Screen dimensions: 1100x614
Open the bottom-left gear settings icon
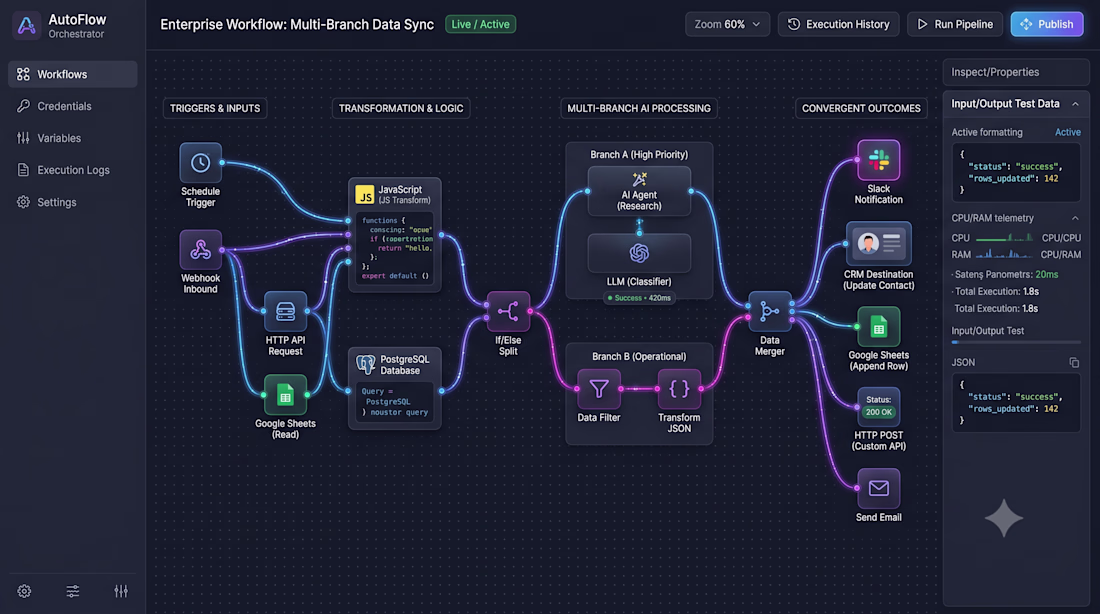point(25,592)
